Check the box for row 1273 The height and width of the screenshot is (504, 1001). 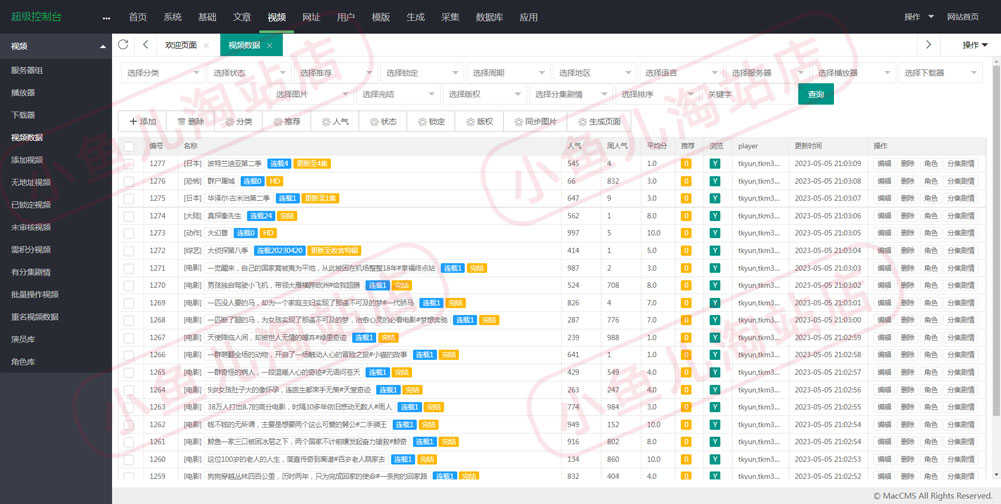pyautogui.click(x=129, y=233)
